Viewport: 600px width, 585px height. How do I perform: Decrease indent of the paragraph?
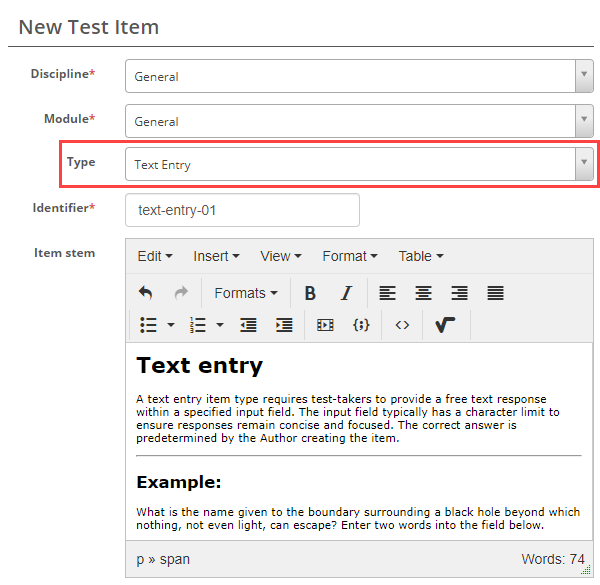pyautogui.click(x=248, y=325)
